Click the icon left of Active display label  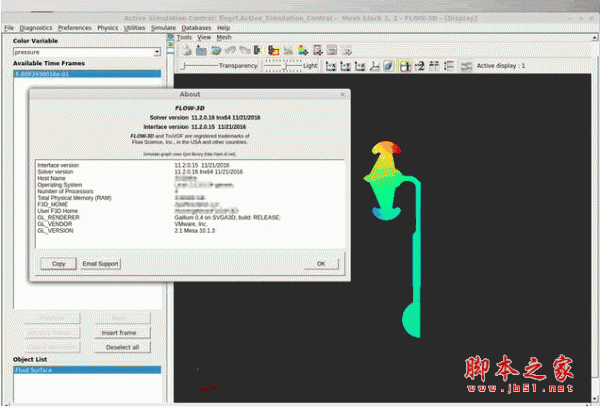[x=466, y=66]
